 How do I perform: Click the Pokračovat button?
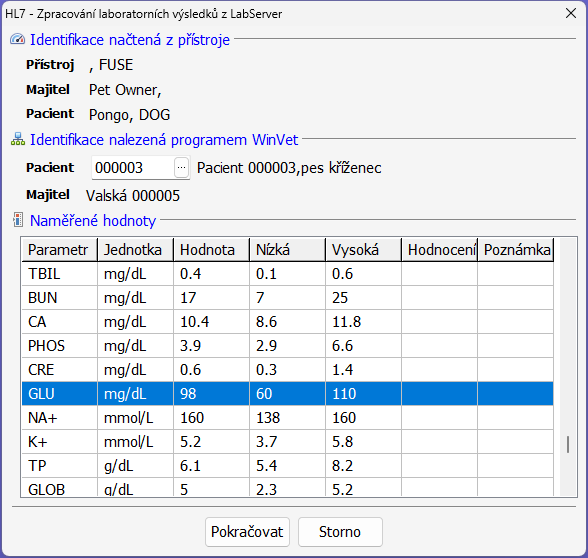click(247, 532)
